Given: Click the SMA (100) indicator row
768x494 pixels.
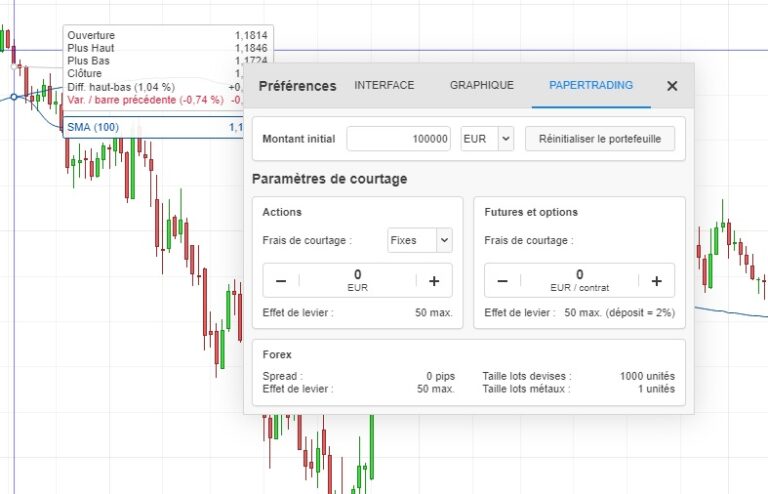Looking at the screenshot, I should point(154,127).
